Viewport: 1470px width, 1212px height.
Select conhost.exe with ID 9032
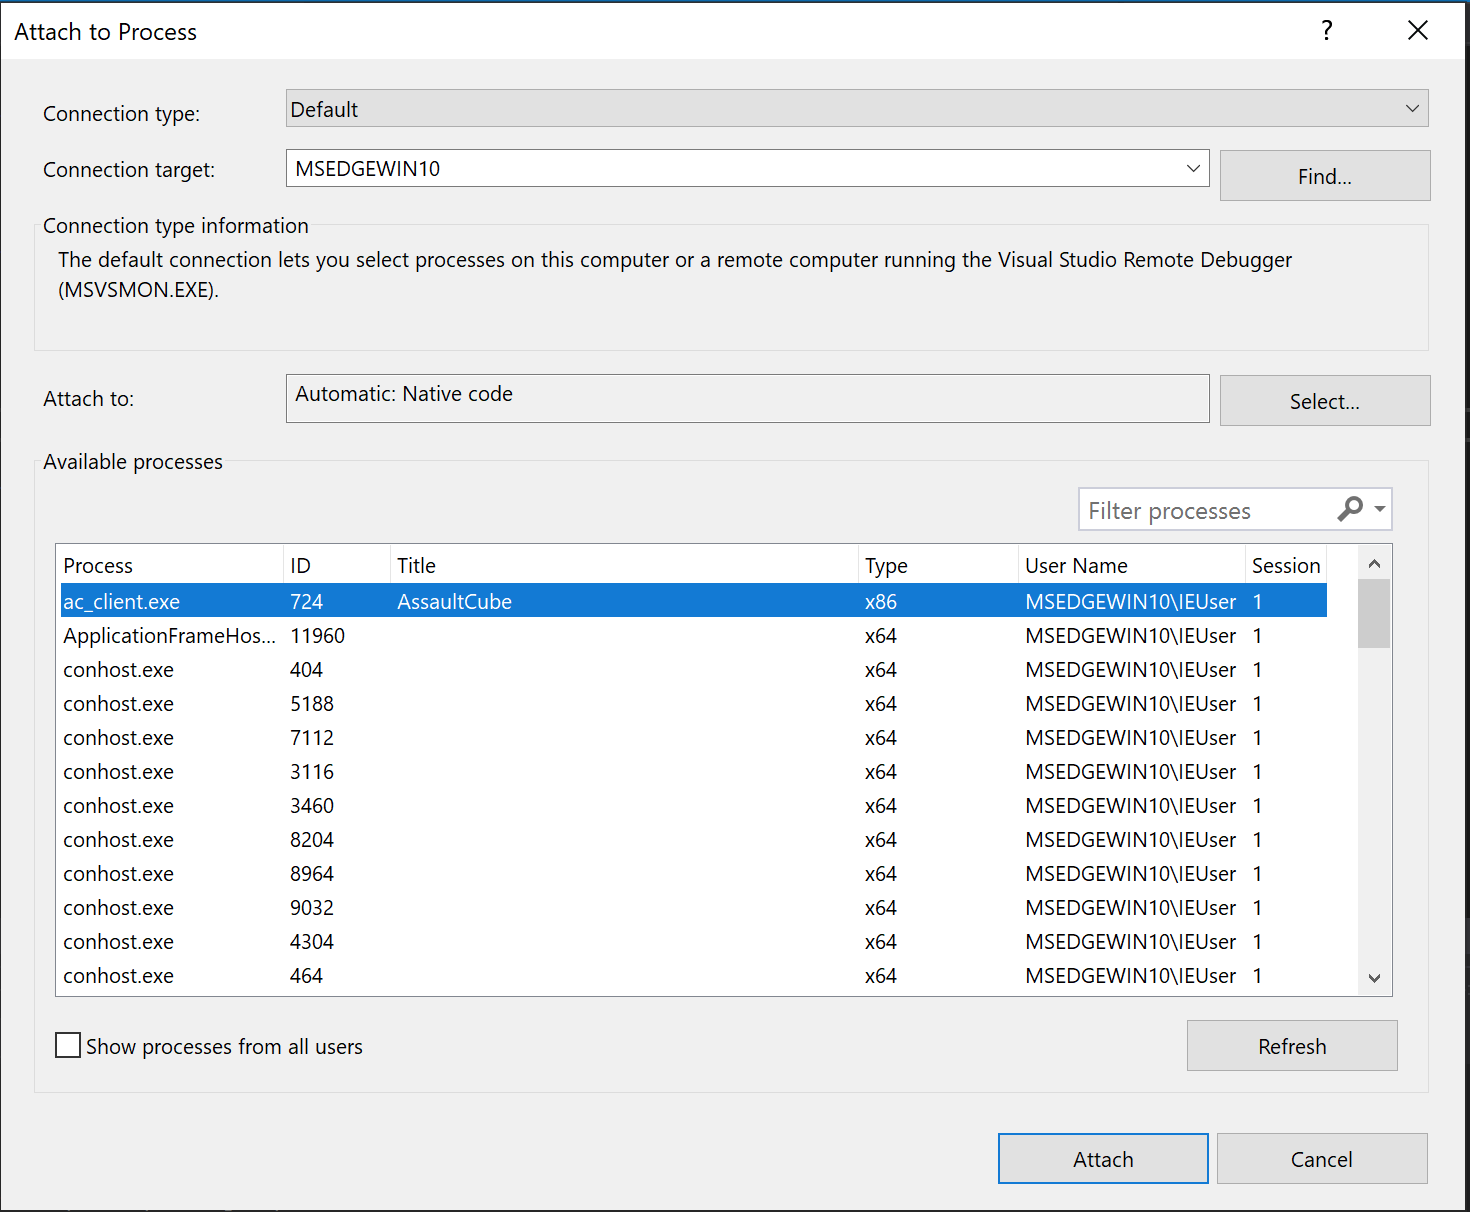tap(693, 907)
